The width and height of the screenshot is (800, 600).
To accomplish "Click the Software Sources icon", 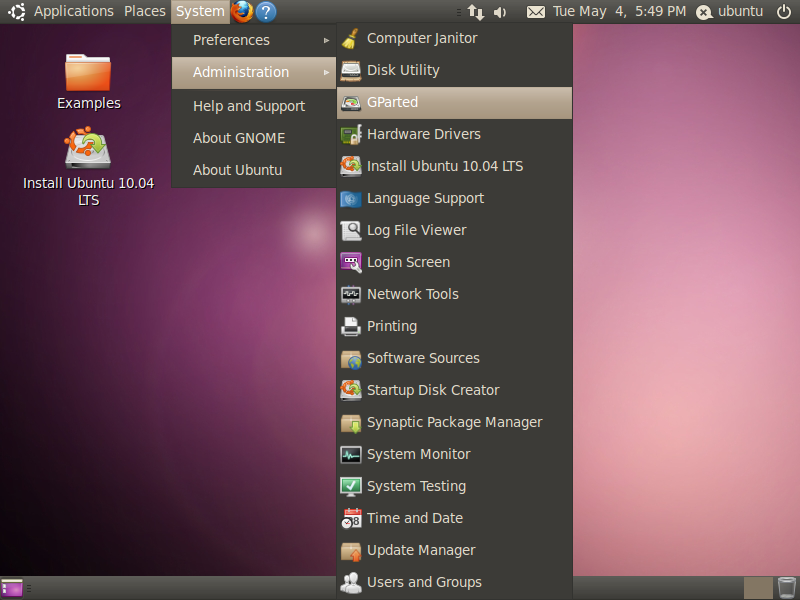I will 351,359.
